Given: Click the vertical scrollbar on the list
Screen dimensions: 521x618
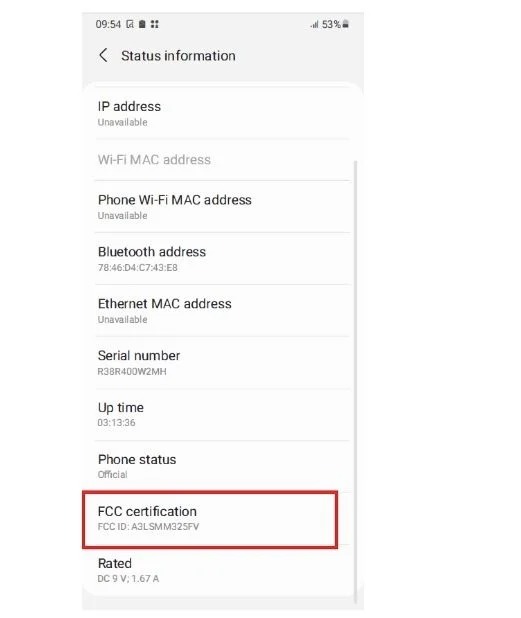Looking at the screenshot, I should pos(356,380).
